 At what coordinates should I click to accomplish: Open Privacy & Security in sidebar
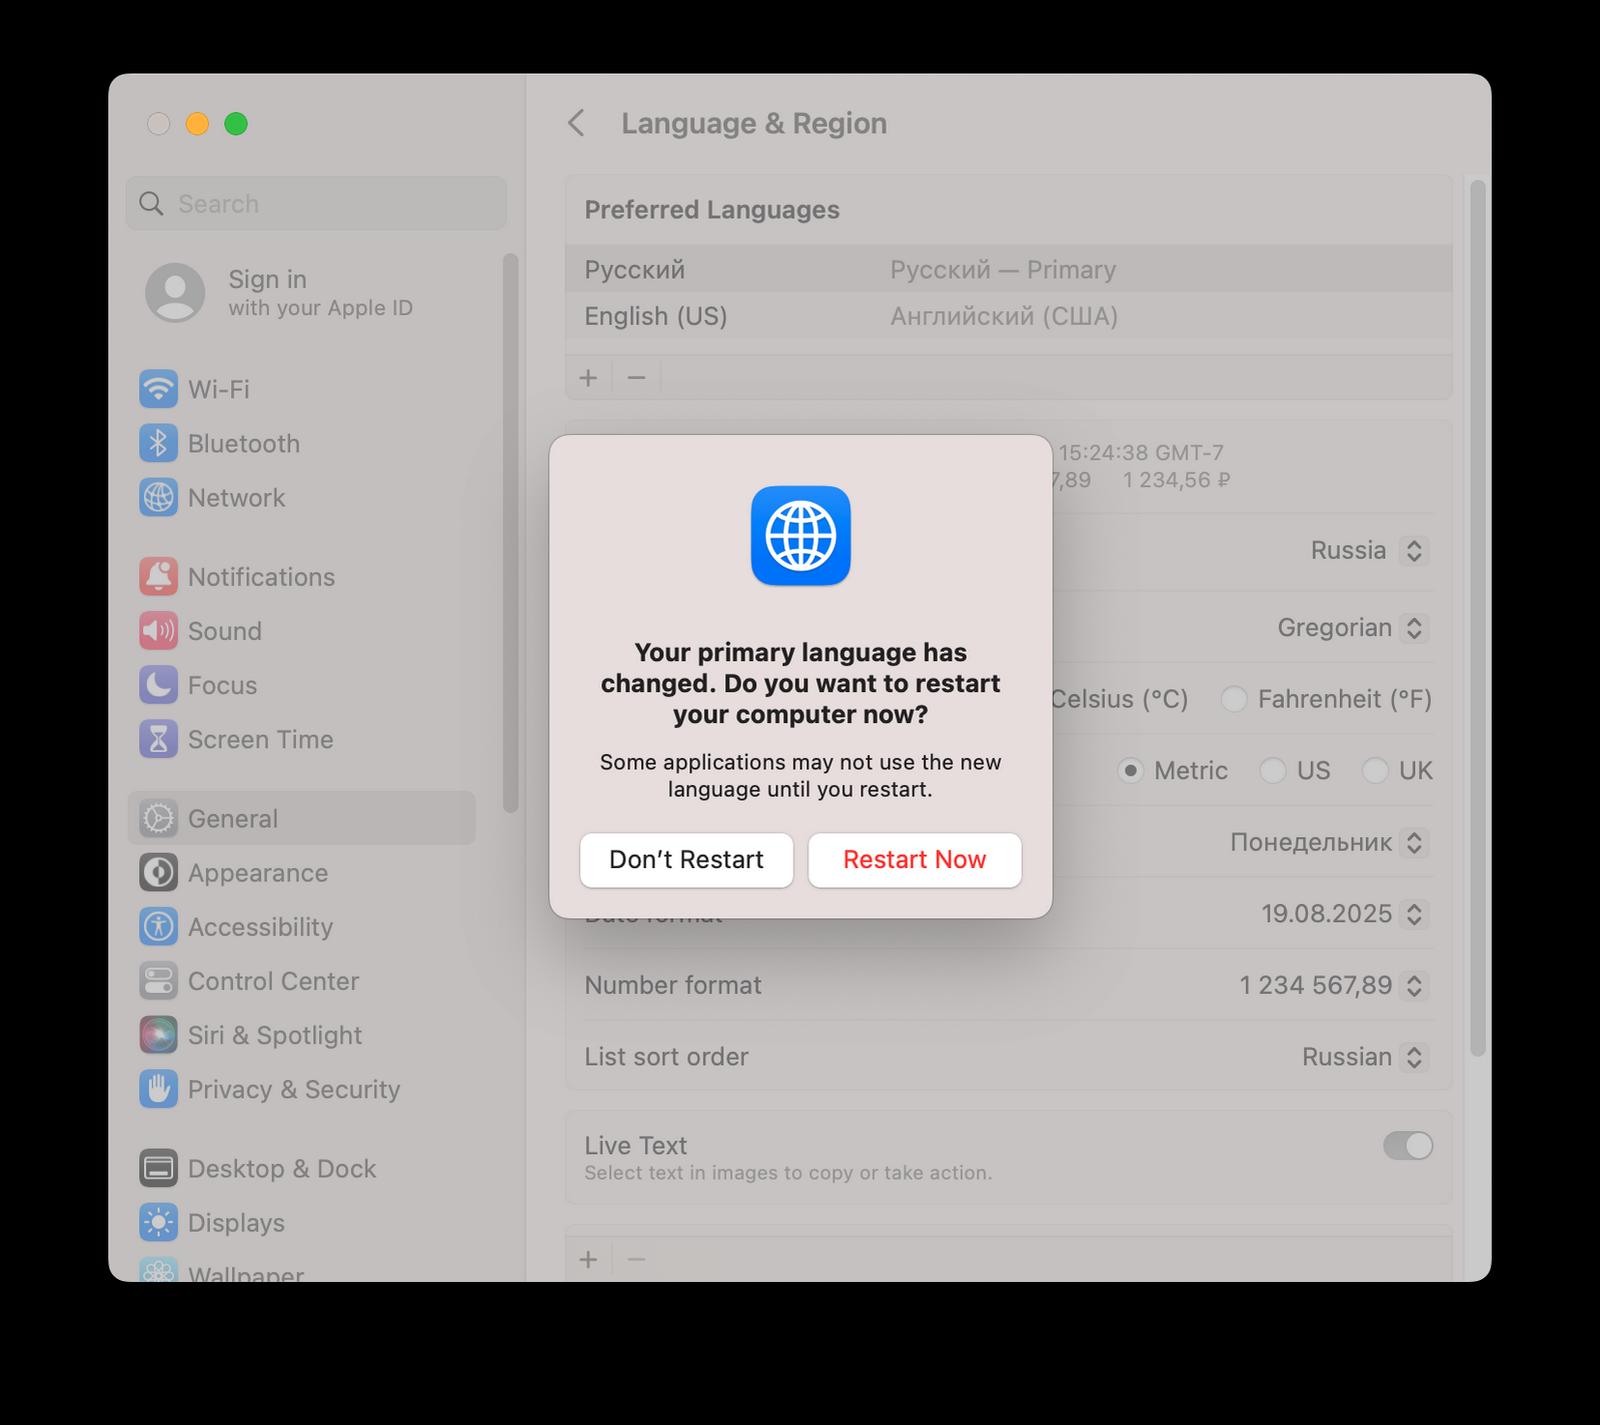coord(294,1089)
